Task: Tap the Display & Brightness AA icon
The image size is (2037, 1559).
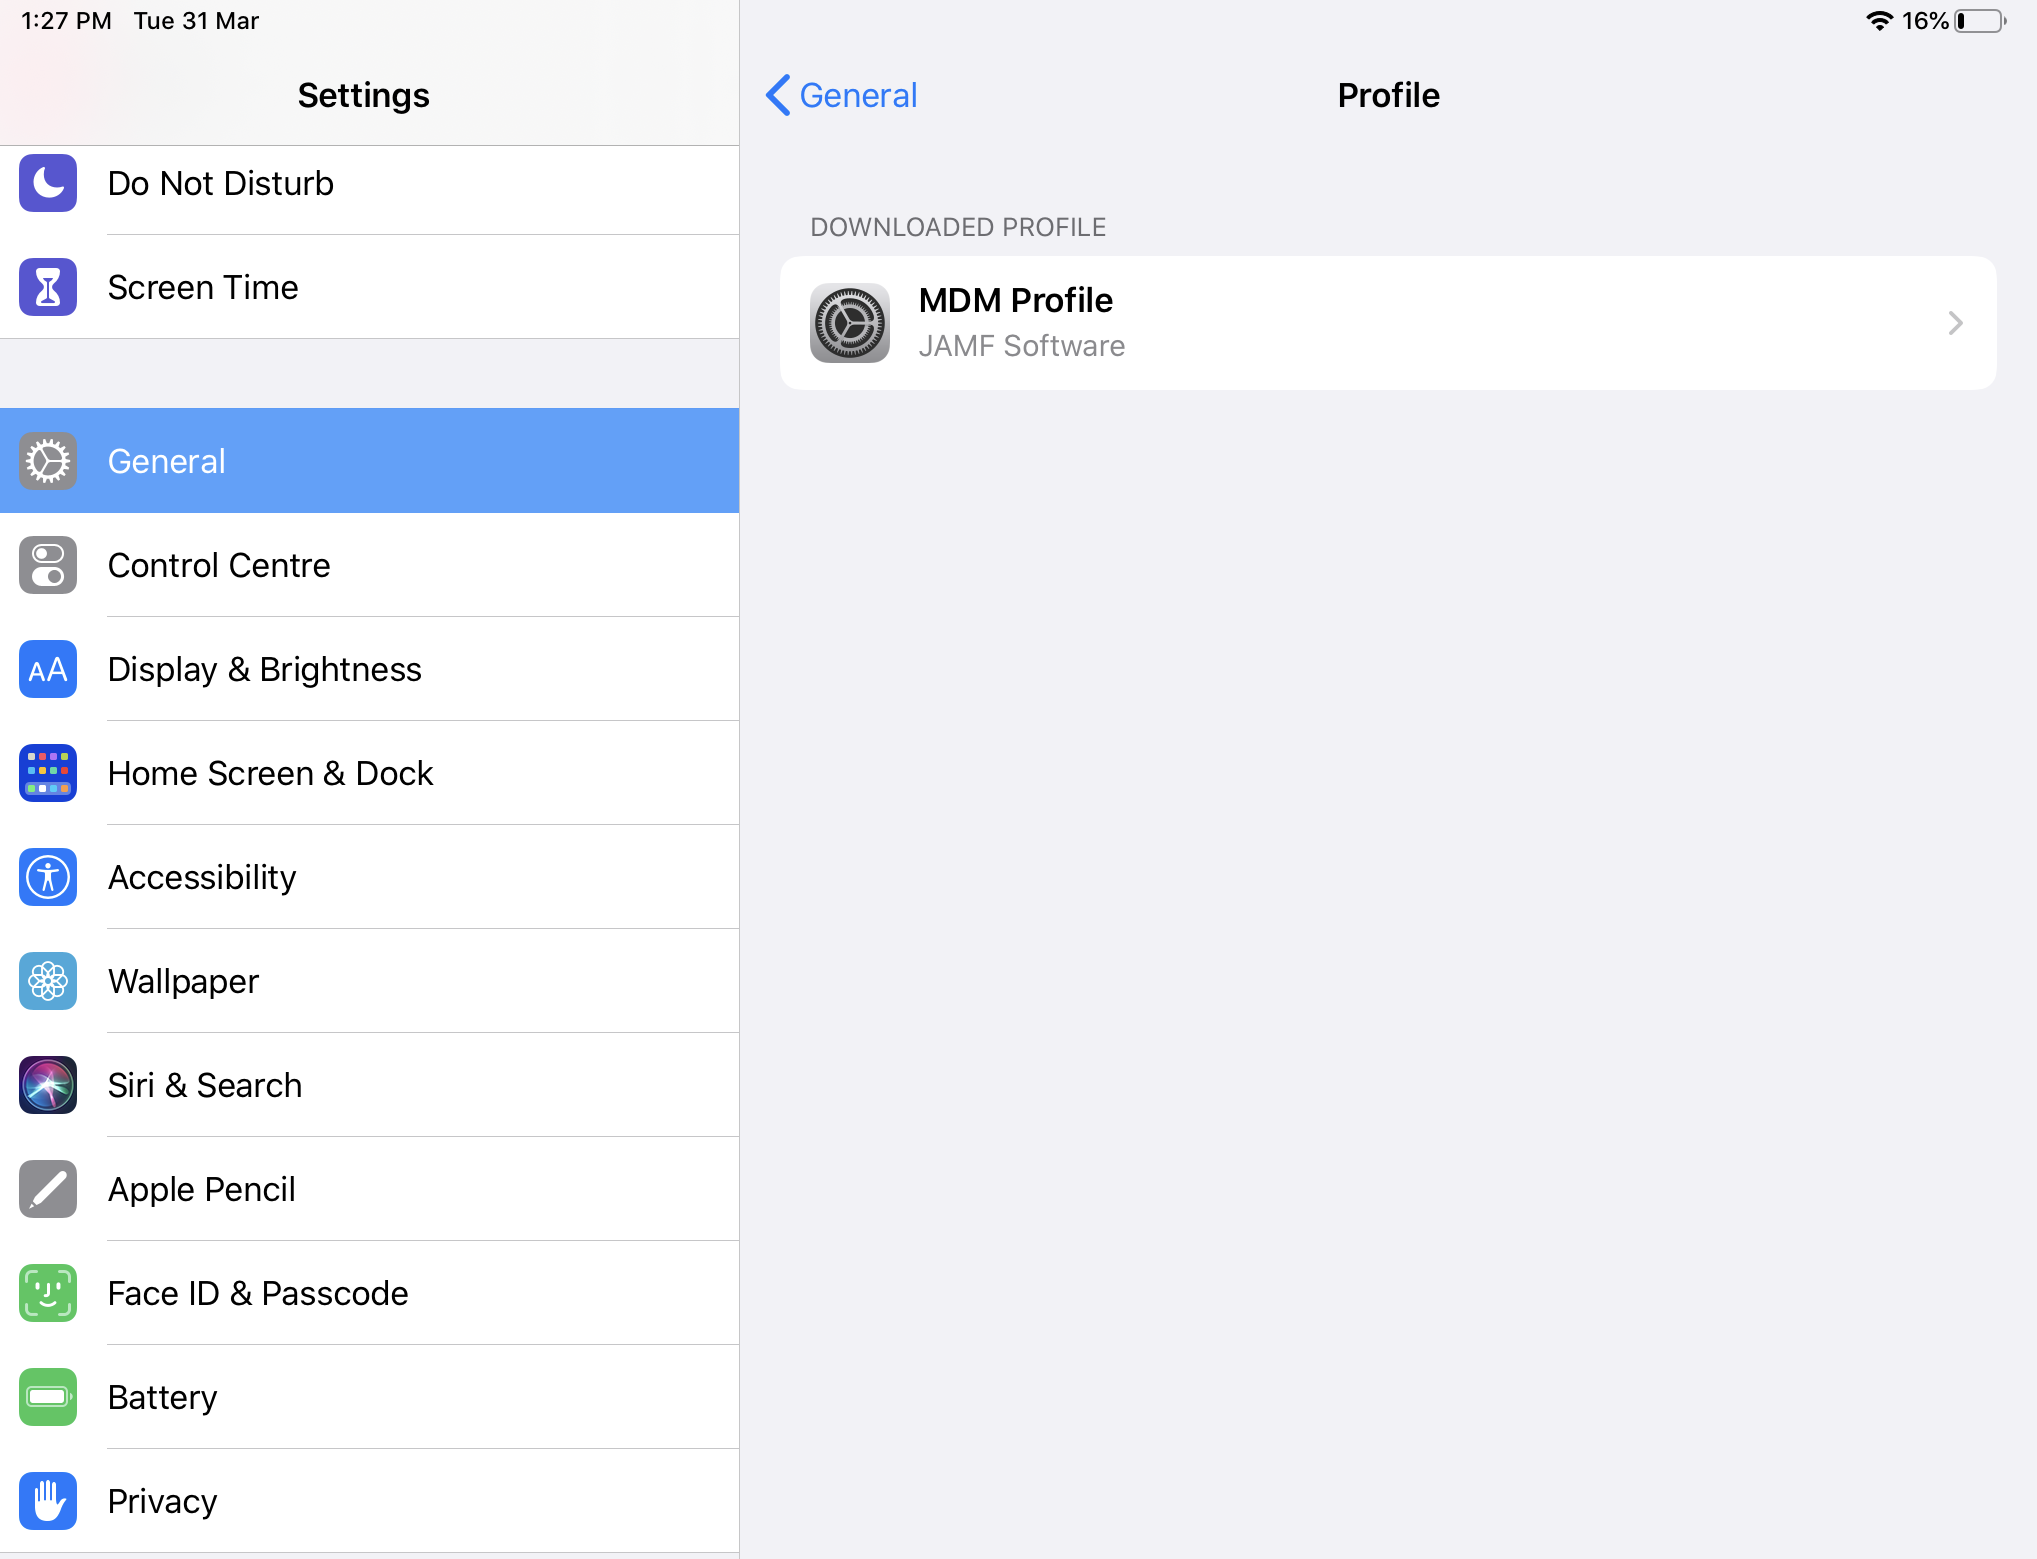Action: (48, 669)
